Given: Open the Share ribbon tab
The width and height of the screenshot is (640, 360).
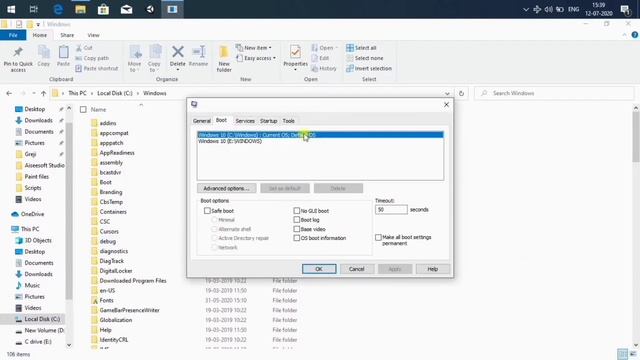Looking at the screenshot, I should point(67,35).
